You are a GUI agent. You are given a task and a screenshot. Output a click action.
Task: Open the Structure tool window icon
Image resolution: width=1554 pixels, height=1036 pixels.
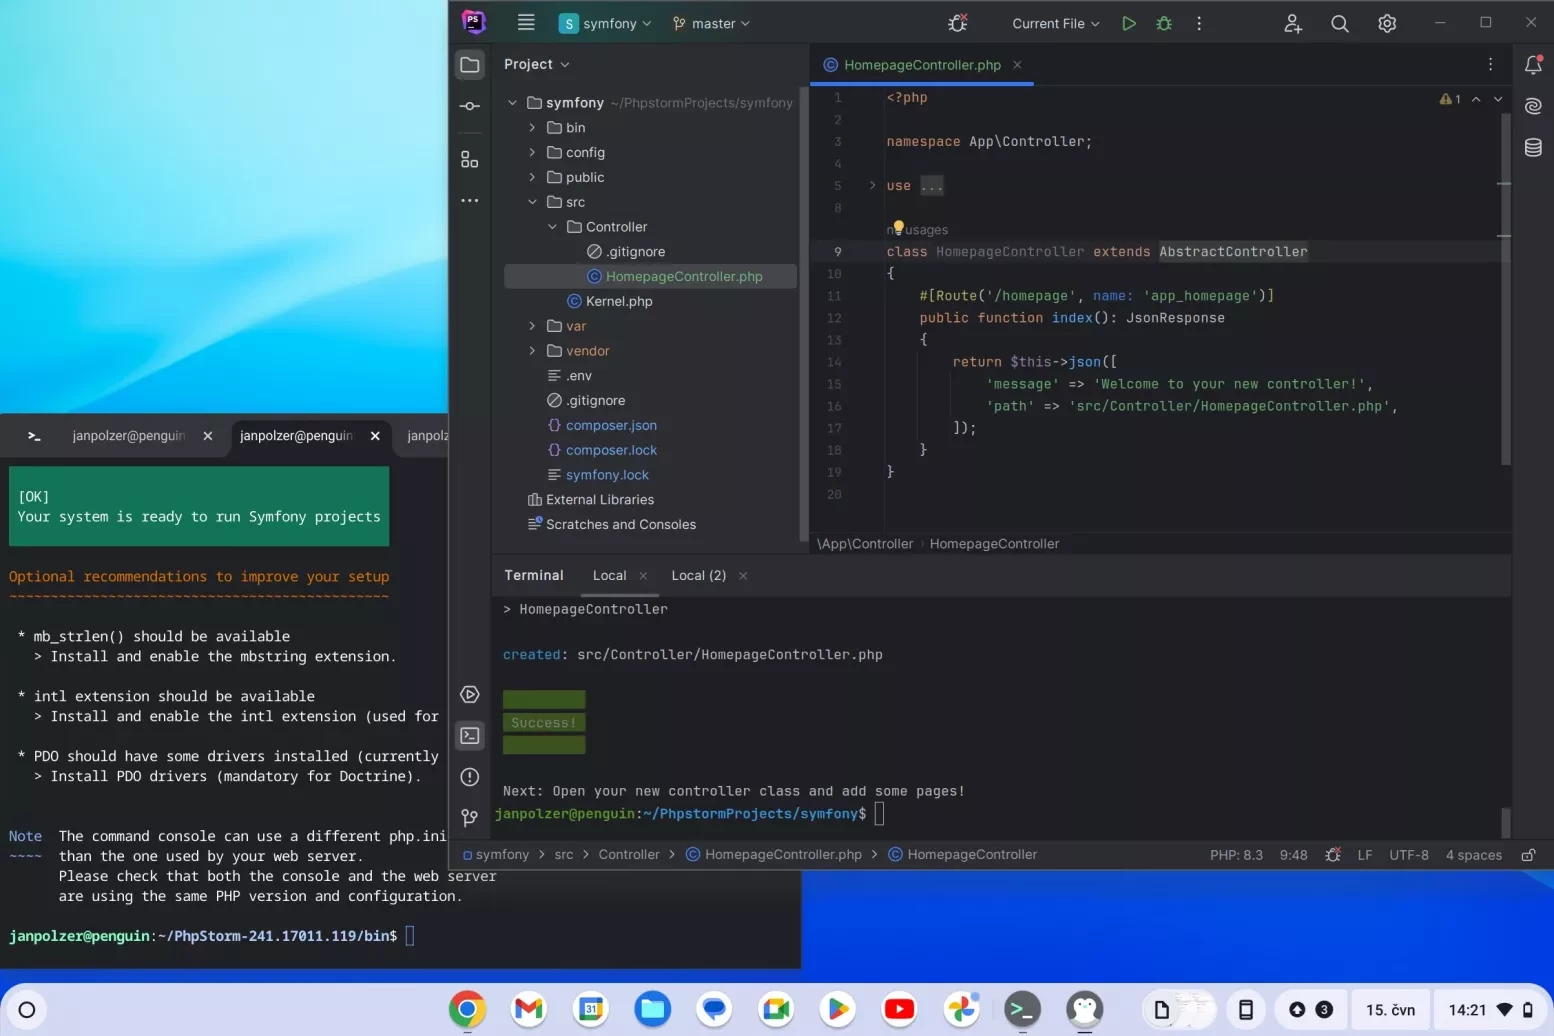point(470,159)
